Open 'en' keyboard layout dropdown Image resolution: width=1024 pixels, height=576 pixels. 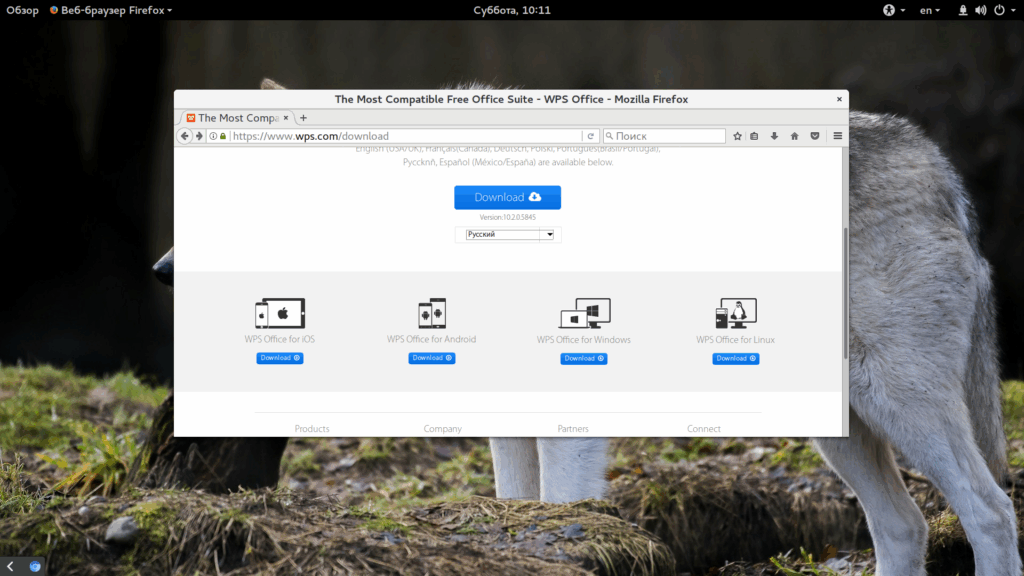pyautogui.click(x=930, y=10)
